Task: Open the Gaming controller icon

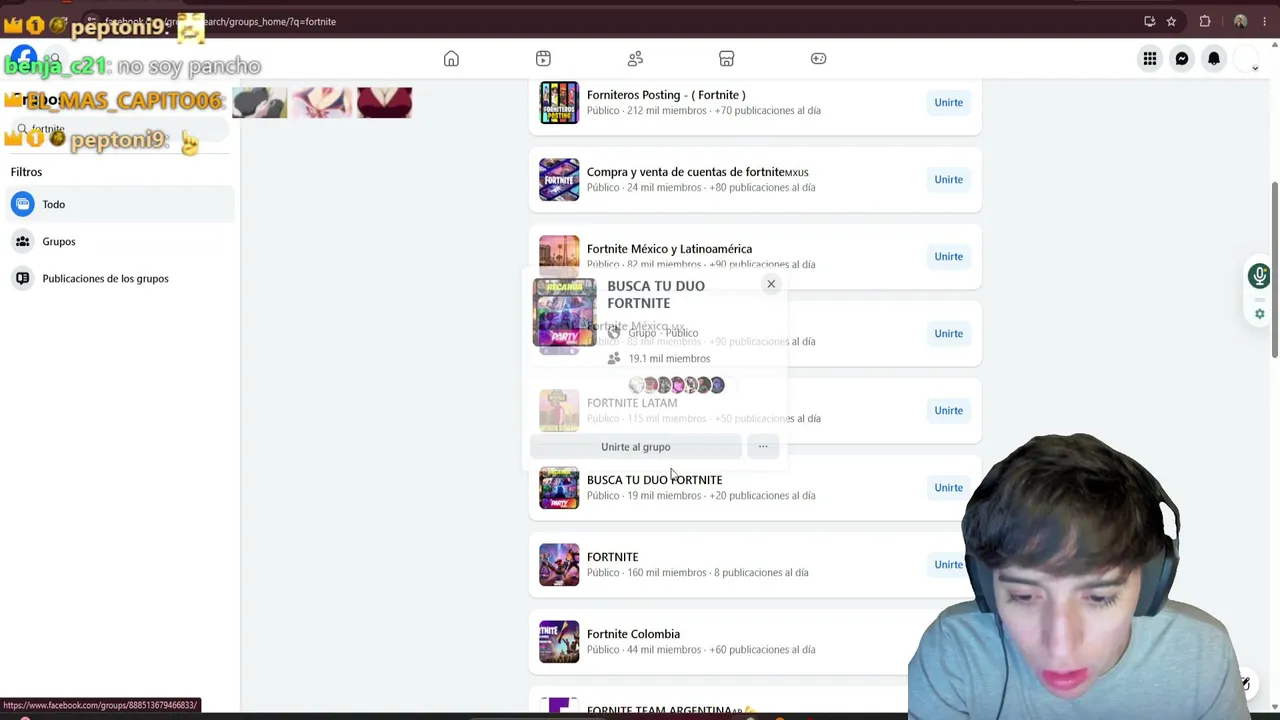Action: (819, 59)
